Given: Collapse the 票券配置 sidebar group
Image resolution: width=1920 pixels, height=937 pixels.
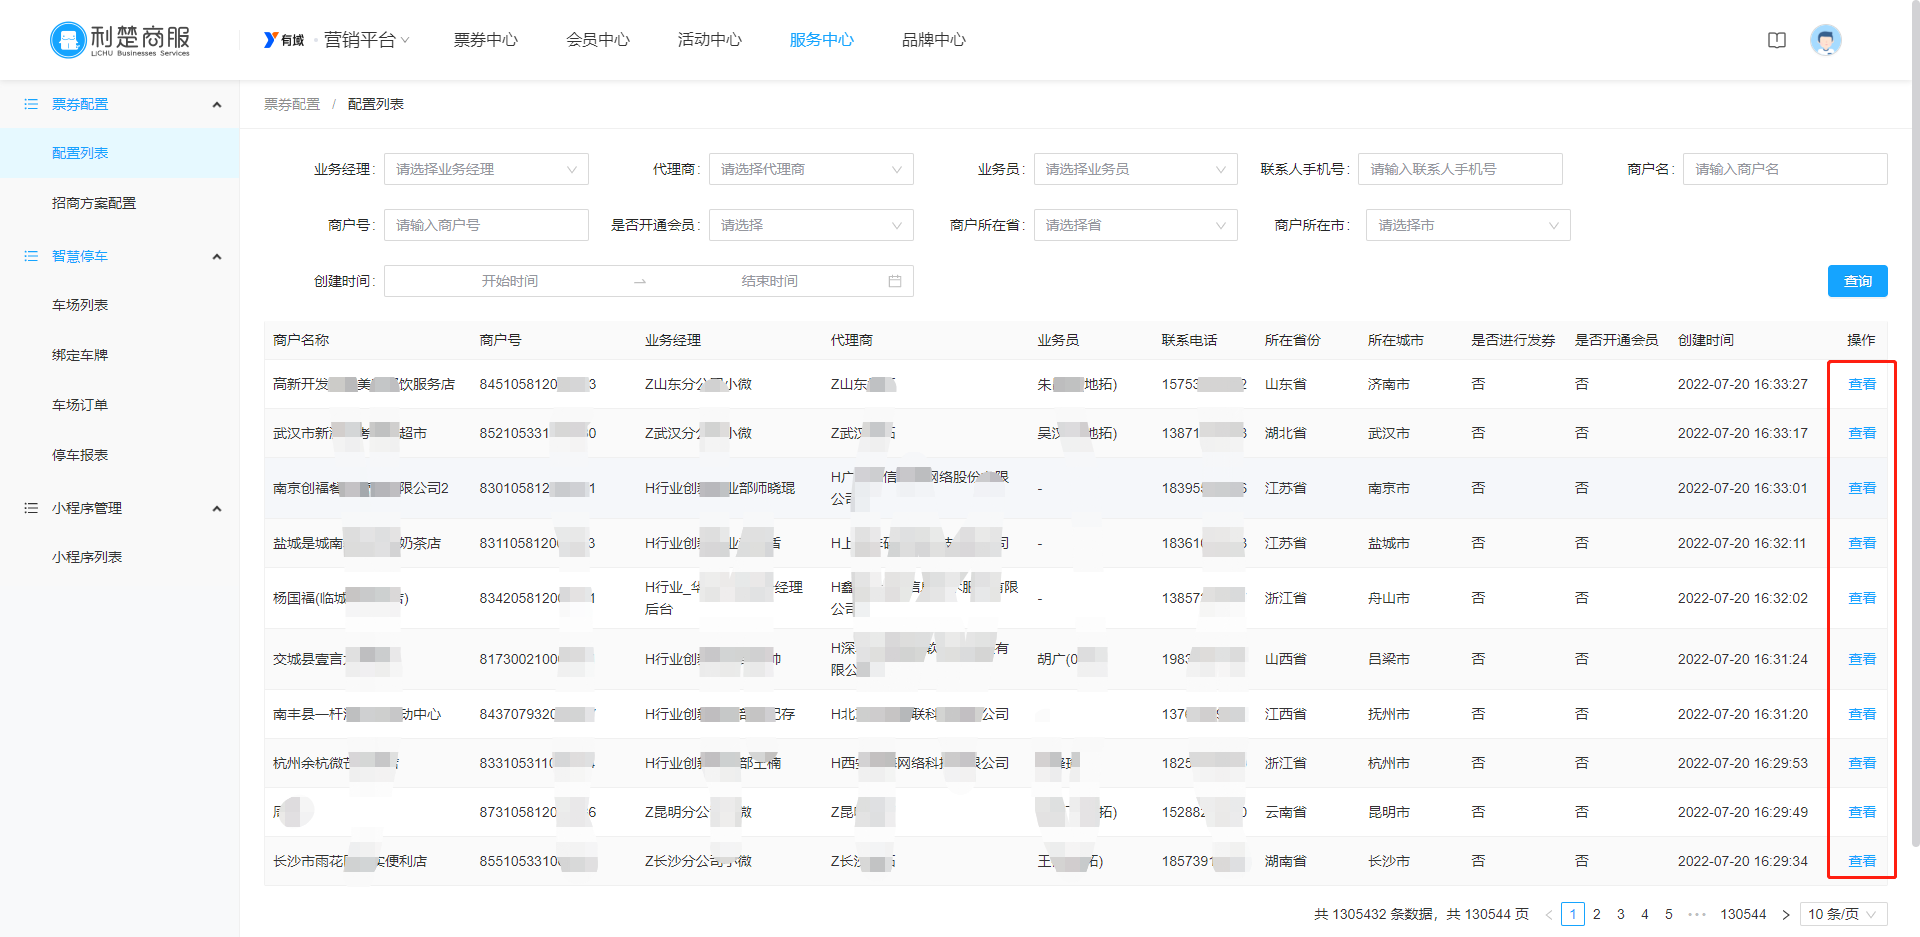Looking at the screenshot, I should (x=217, y=105).
